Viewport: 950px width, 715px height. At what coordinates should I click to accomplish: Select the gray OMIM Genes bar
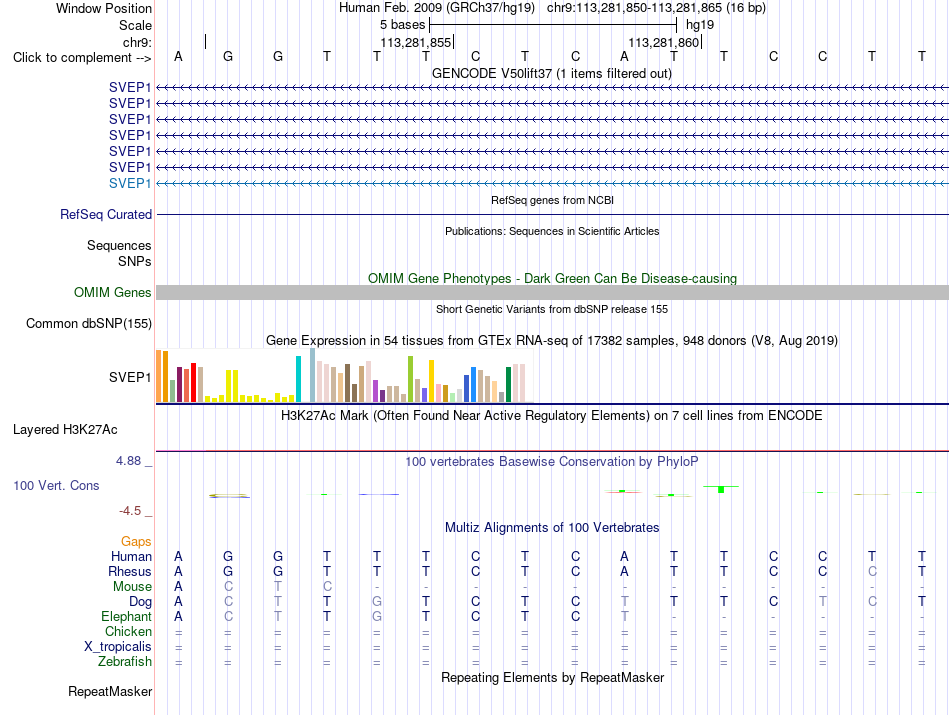point(553,293)
